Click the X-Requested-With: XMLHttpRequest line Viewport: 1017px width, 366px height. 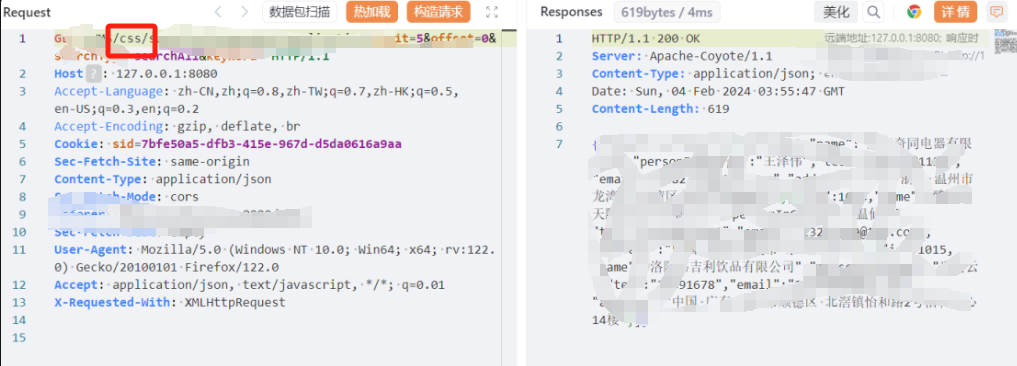click(170, 302)
